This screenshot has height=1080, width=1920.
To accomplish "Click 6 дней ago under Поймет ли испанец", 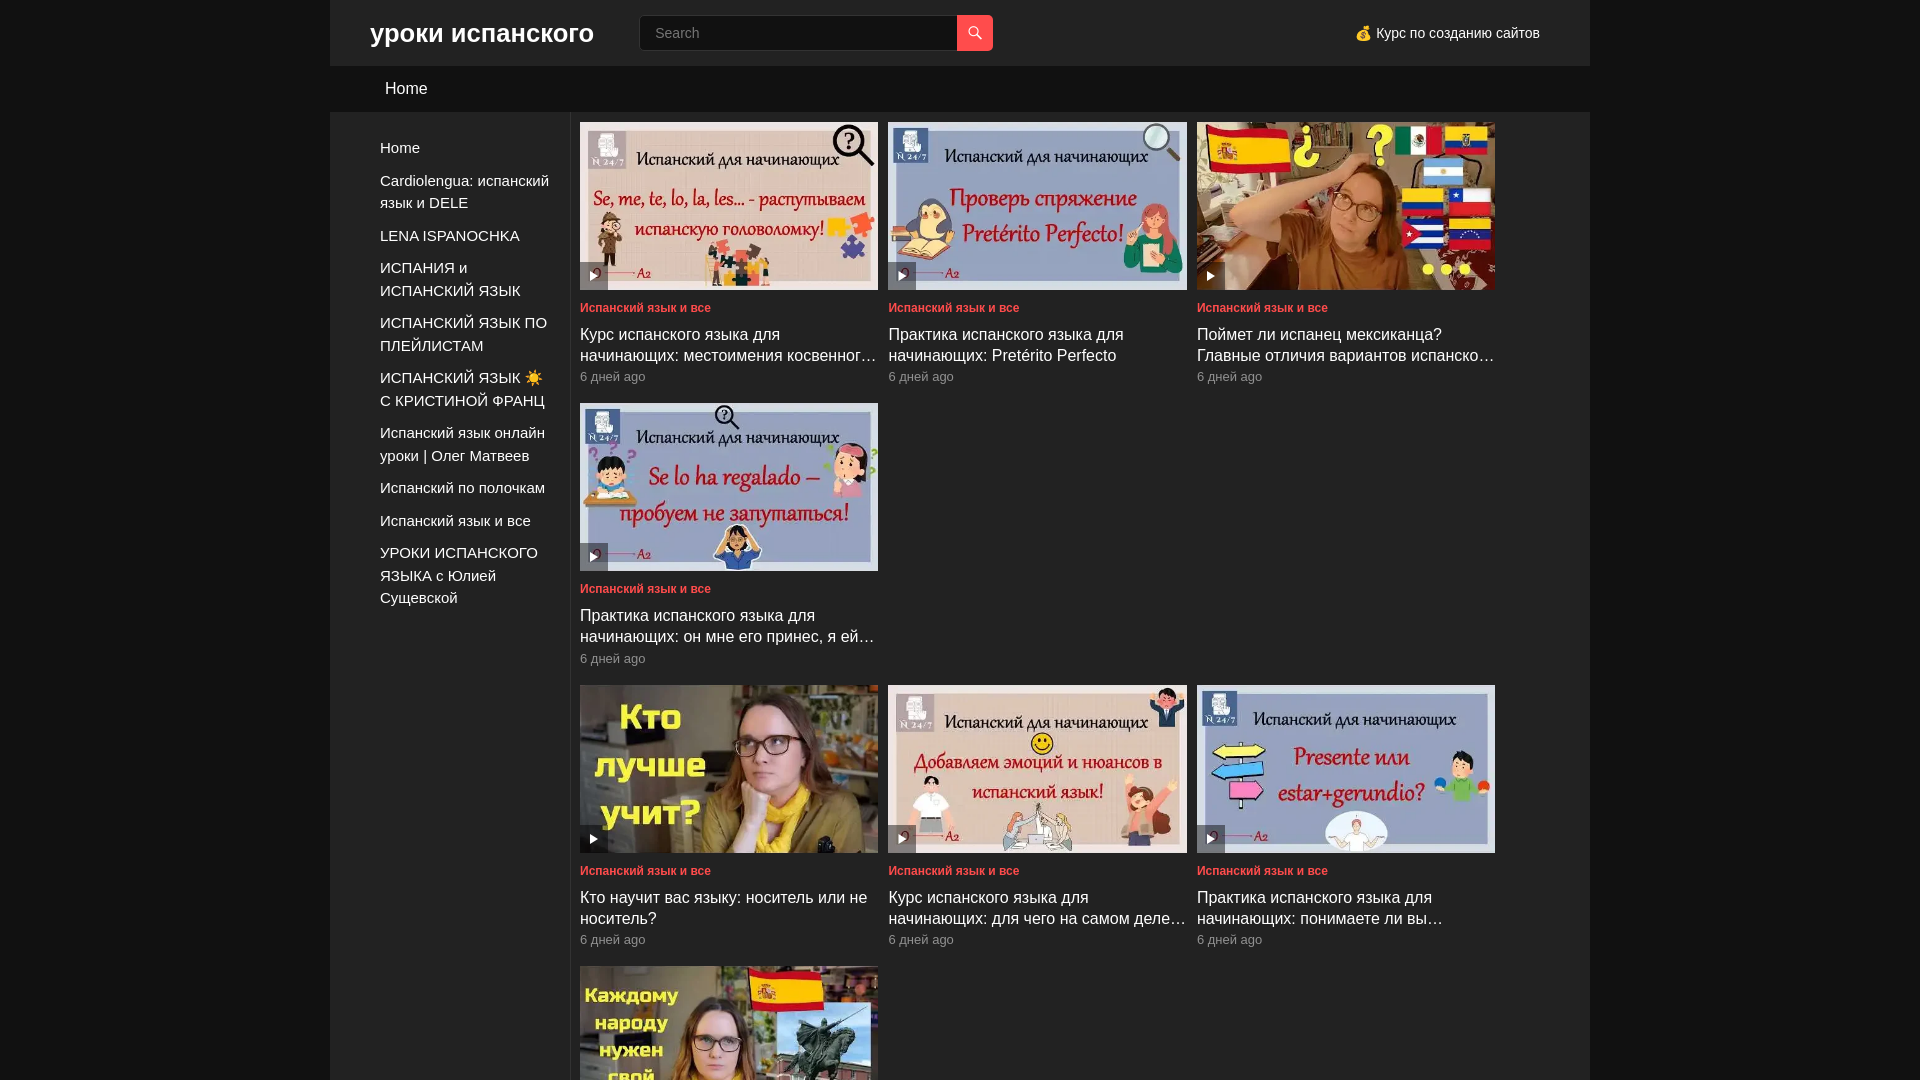I will [1229, 377].
